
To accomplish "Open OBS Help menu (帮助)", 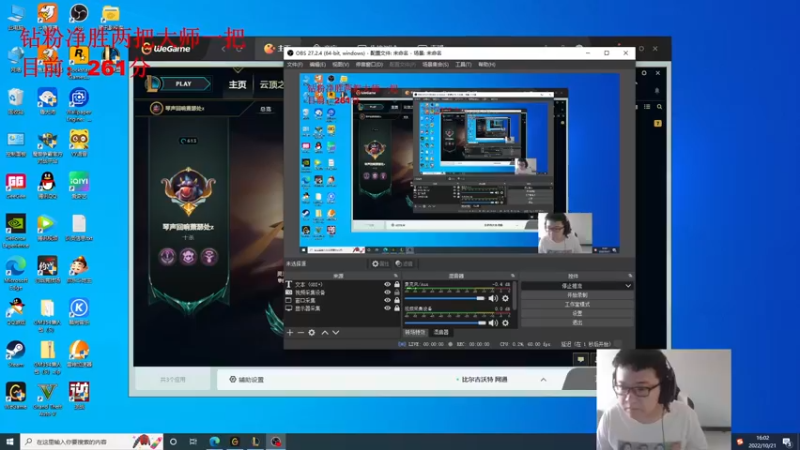I will click(487, 65).
